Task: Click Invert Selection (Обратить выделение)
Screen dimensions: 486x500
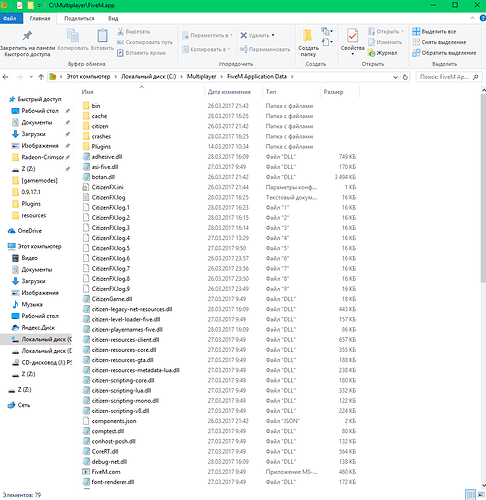Action: click(444, 53)
